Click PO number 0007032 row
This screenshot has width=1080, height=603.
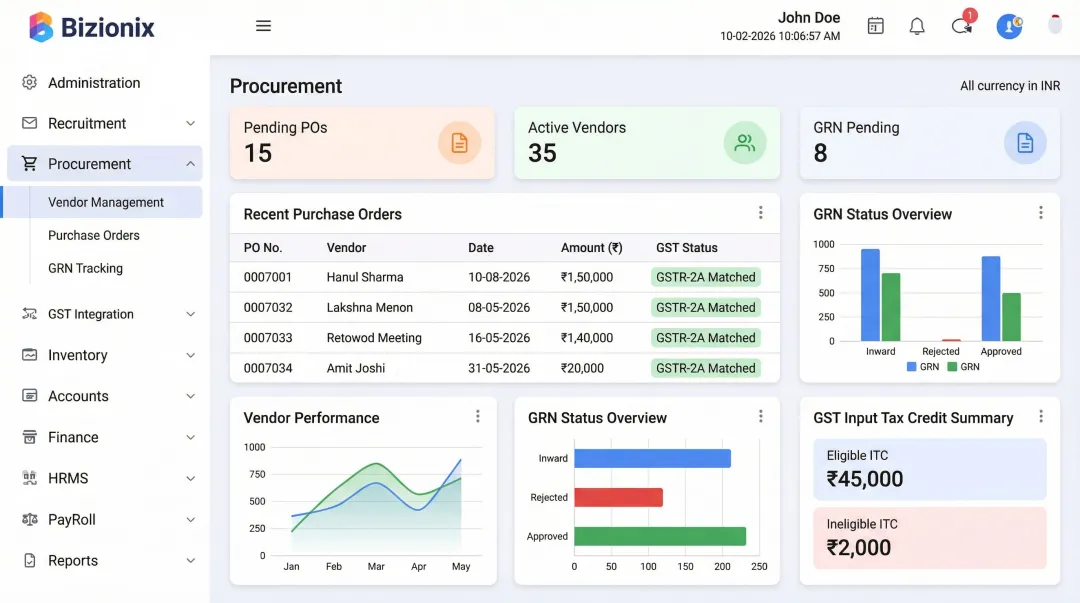[x=268, y=307]
